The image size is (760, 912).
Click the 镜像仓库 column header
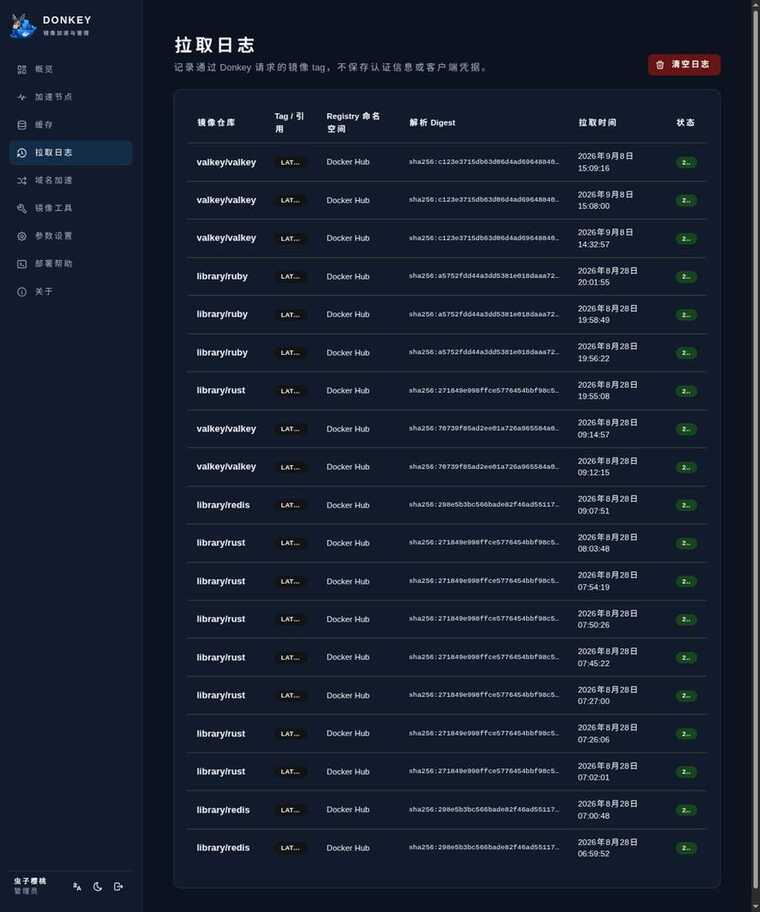point(216,123)
